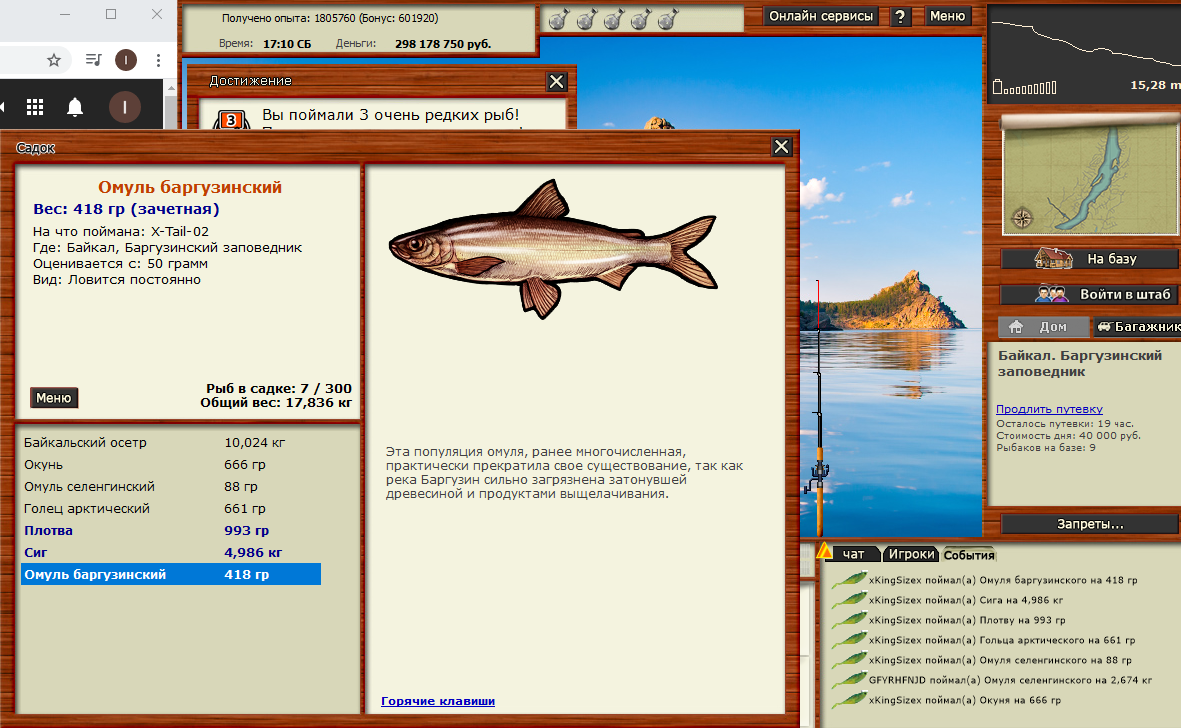The width and height of the screenshot is (1181, 728).
Task: Switch to the чат tab
Action: point(854,554)
